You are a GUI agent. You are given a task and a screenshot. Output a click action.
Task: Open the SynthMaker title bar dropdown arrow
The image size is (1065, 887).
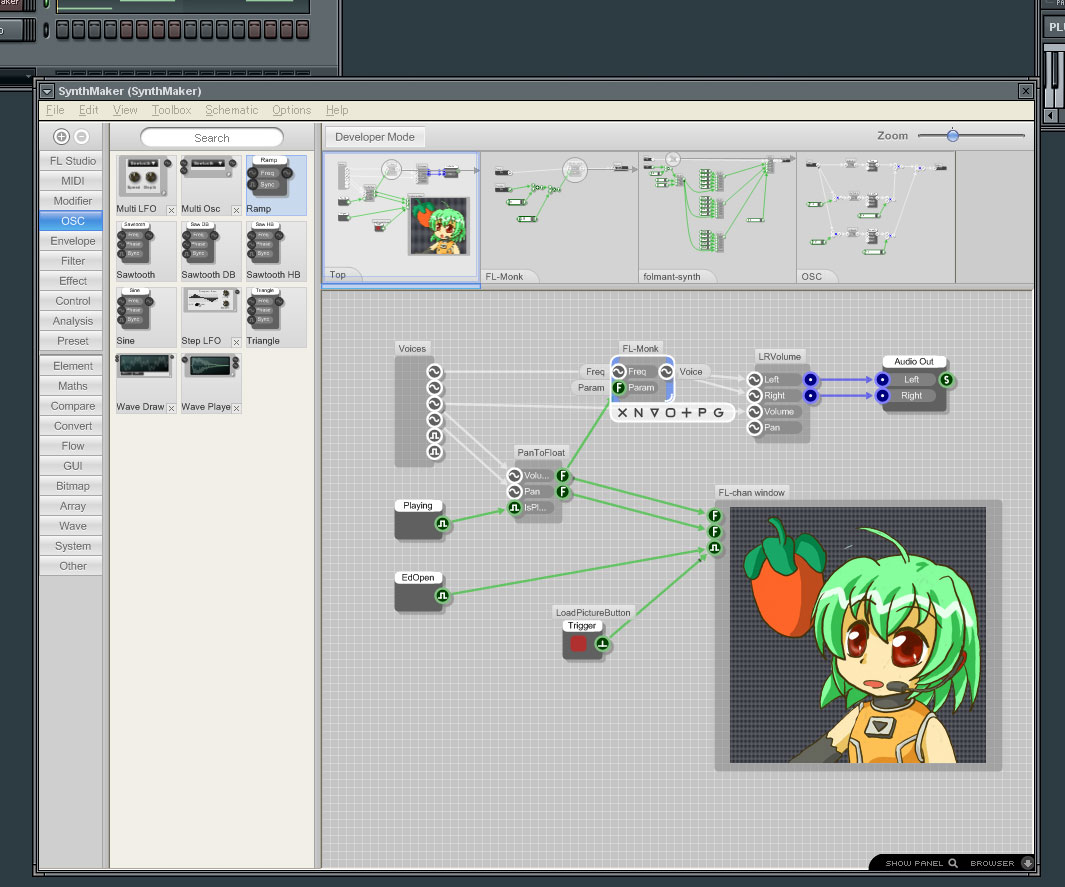point(47,91)
